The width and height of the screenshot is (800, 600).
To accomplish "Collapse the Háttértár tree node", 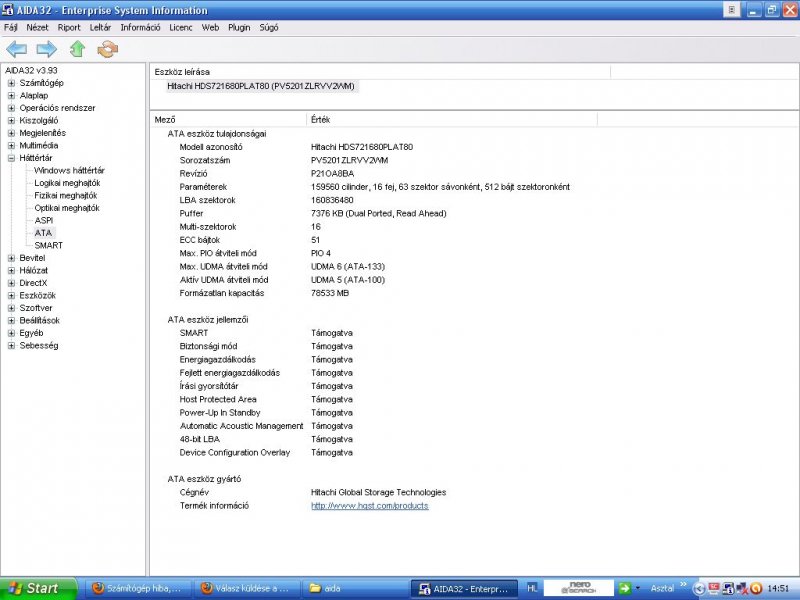I will [11, 158].
